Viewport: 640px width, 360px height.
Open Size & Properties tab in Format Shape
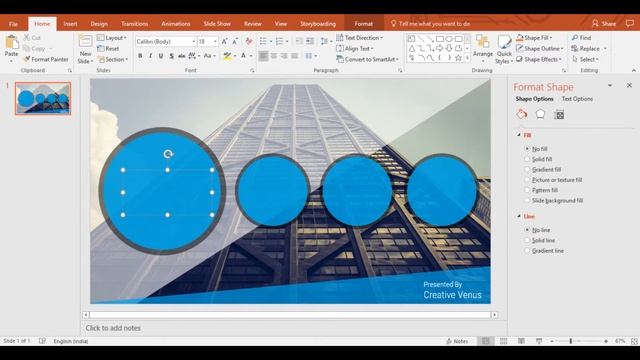click(x=559, y=115)
